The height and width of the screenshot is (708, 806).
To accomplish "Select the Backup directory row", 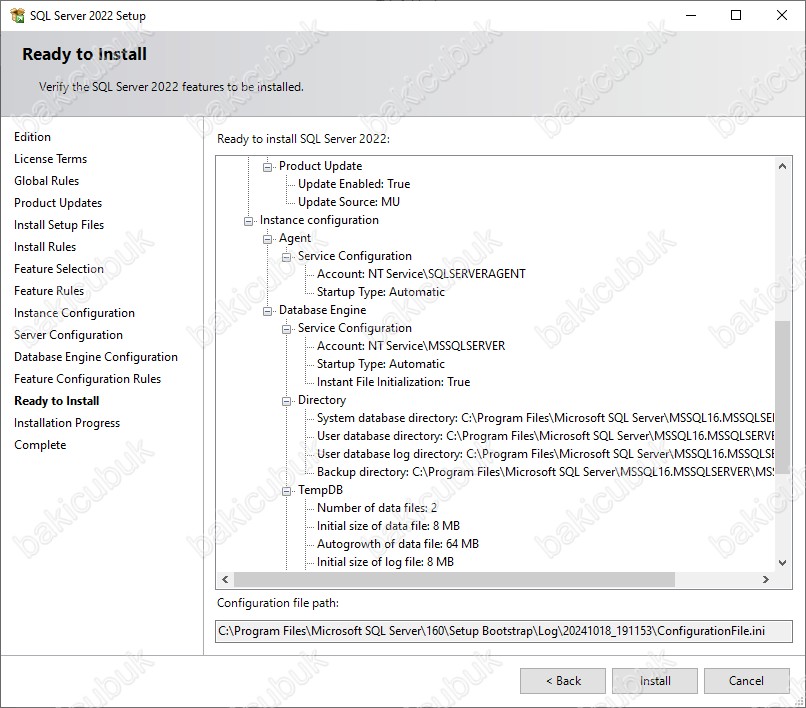I will click(x=545, y=472).
